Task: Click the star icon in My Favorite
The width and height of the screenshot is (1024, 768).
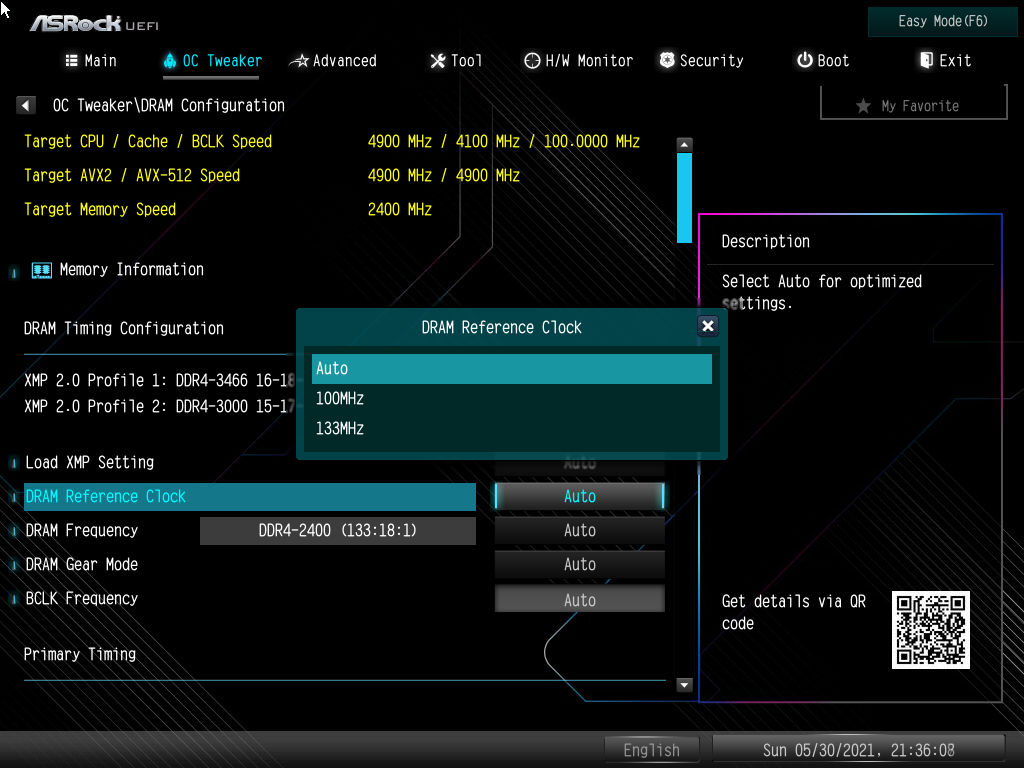Action: pos(863,106)
